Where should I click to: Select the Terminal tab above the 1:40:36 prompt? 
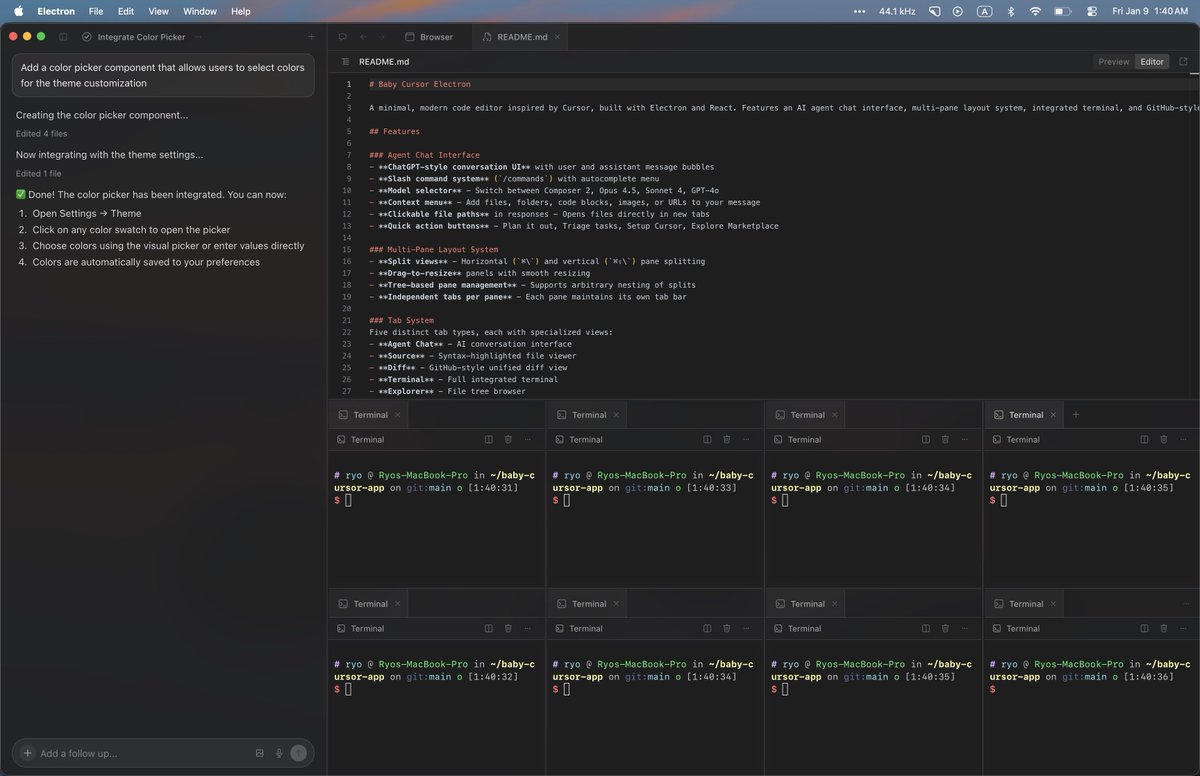click(1024, 604)
